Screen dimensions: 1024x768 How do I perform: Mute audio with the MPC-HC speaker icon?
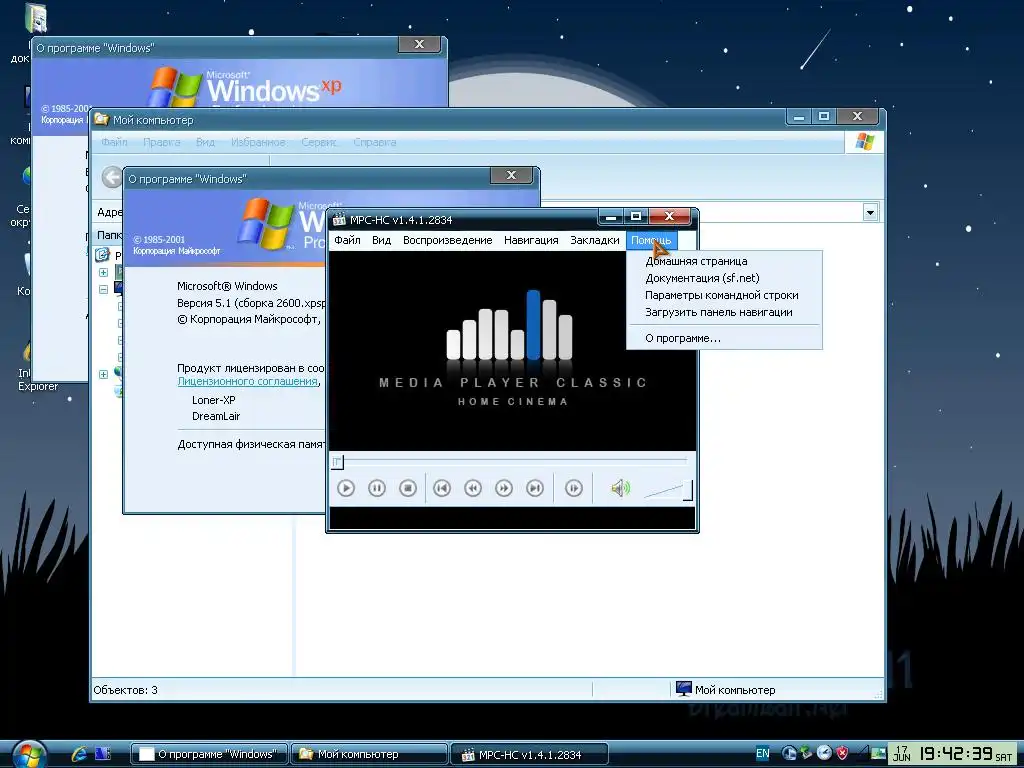pyautogui.click(x=620, y=488)
